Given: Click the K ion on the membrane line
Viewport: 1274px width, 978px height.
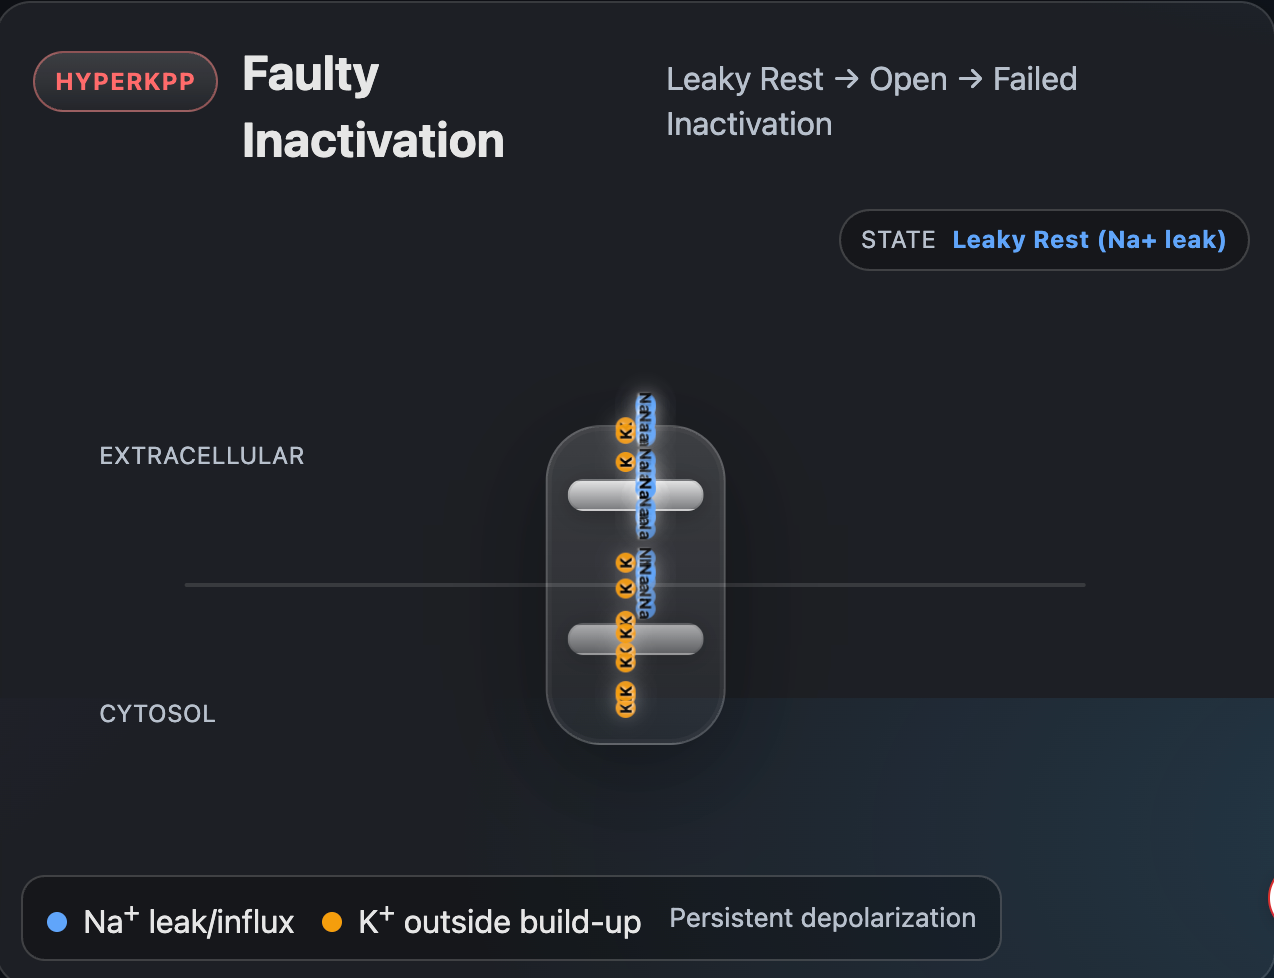Looking at the screenshot, I should [x=625, y=588].
